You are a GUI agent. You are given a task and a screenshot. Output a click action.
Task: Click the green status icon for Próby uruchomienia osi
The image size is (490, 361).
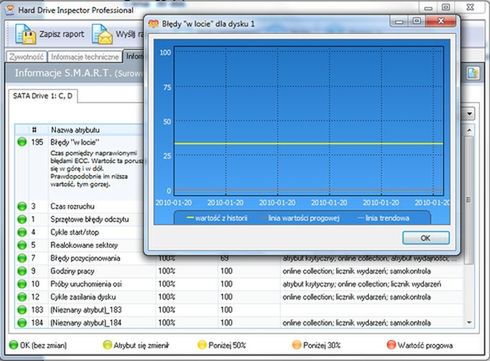(x=22, y=284)
